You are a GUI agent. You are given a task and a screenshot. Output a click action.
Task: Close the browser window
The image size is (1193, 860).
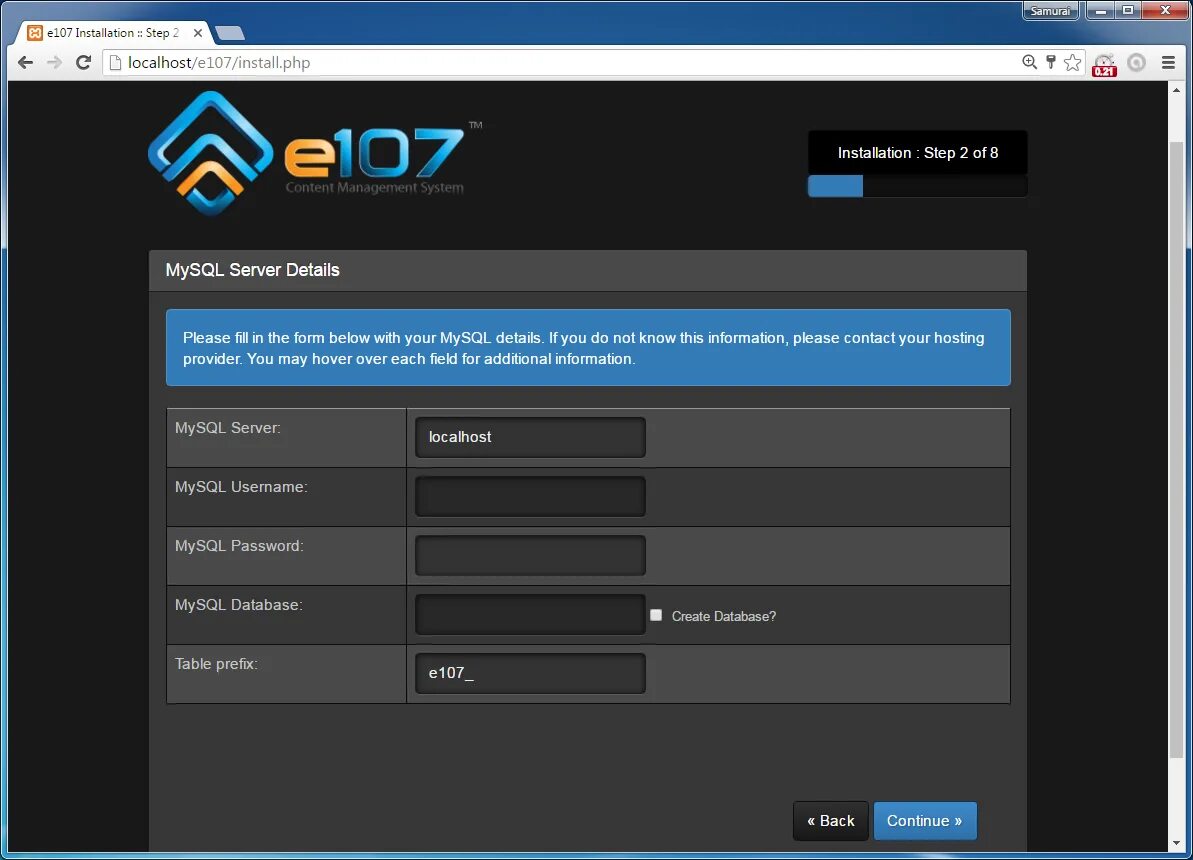click(x=1164, y=11)
